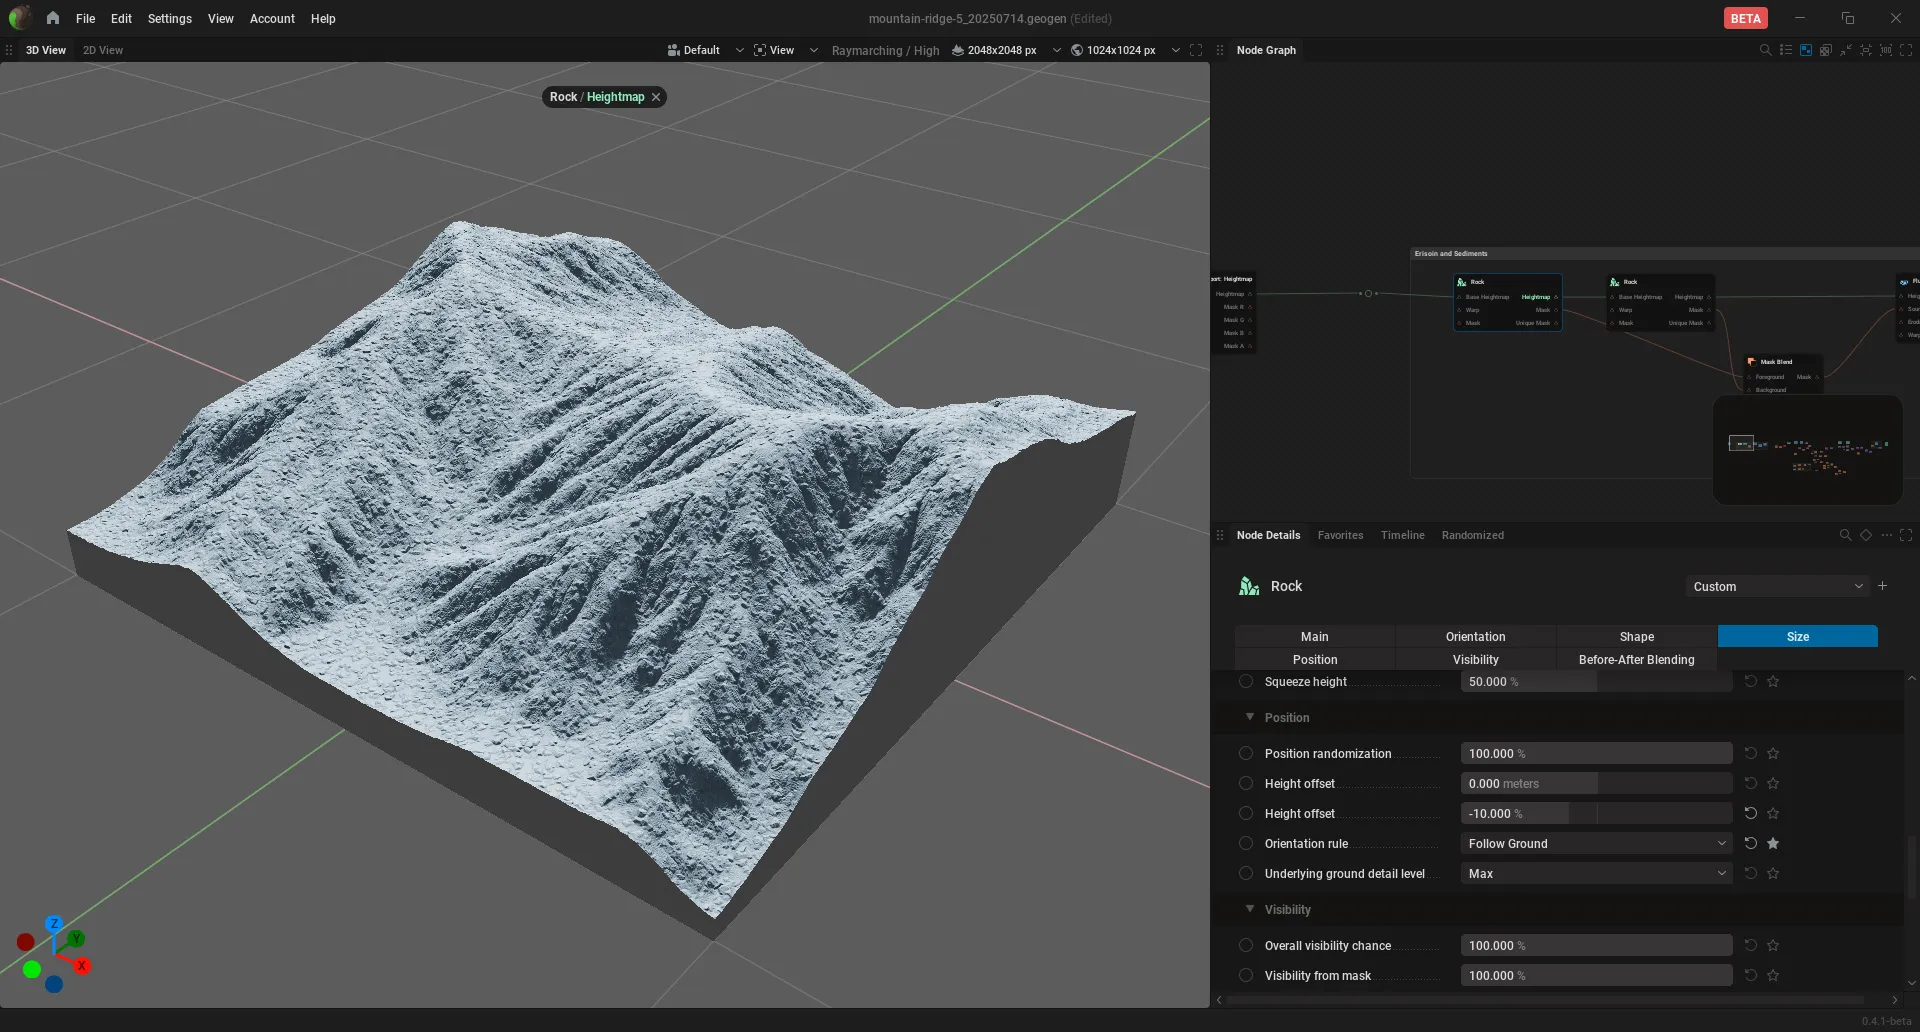Click the search icon in the Node Graph toolbar

tap(1765, 50)
